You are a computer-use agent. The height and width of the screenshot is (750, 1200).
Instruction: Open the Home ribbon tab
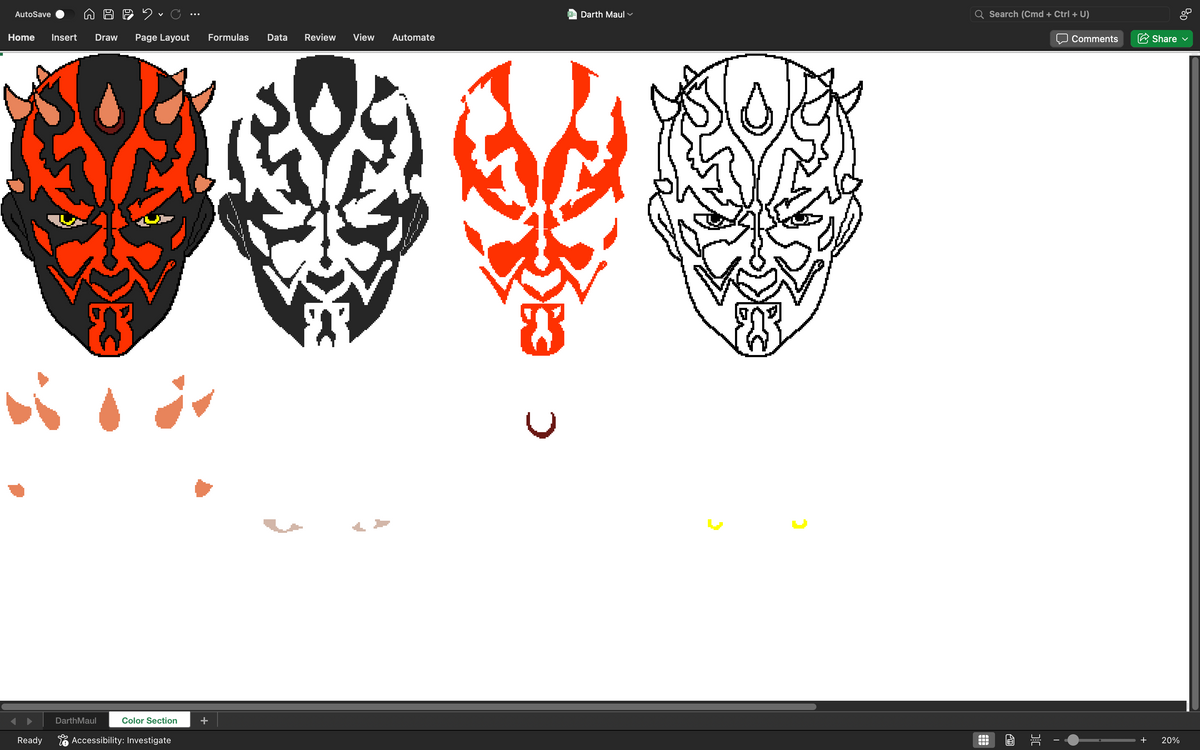point(21,38)
